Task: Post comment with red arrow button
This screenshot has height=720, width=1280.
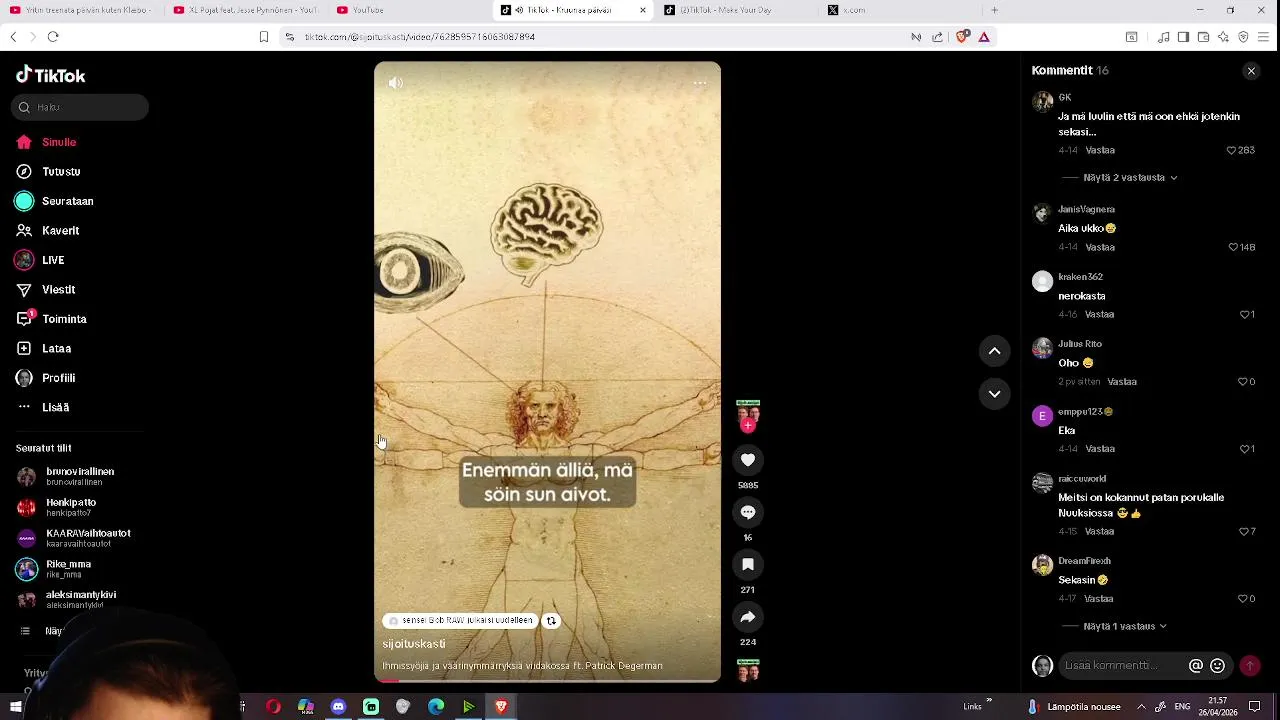Action: (1250, 666)
